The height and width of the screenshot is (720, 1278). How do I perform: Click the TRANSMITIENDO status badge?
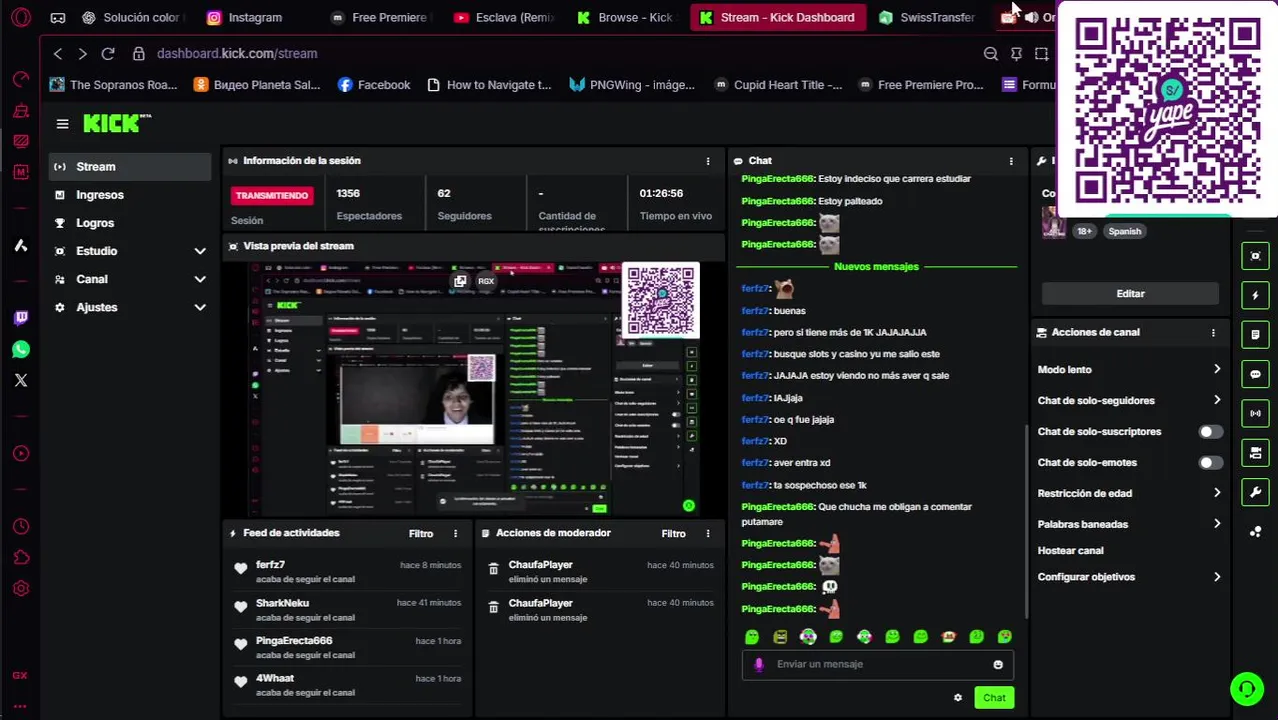[x=272, y=196]
